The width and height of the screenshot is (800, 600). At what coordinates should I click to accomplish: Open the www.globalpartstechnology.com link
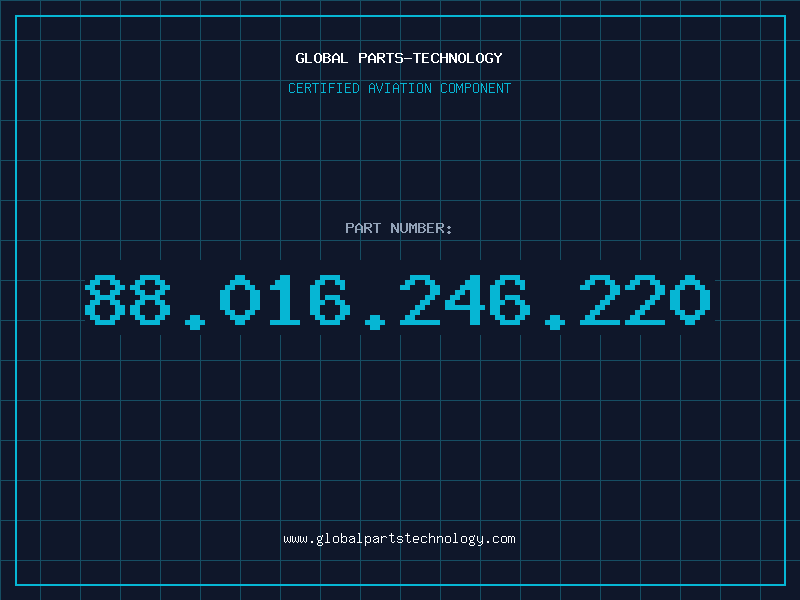click(399, 539)
